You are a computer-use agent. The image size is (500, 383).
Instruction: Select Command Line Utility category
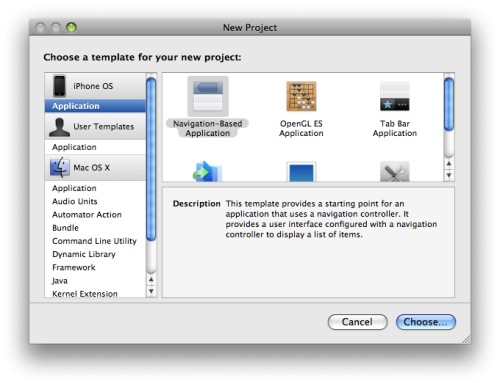95,241
